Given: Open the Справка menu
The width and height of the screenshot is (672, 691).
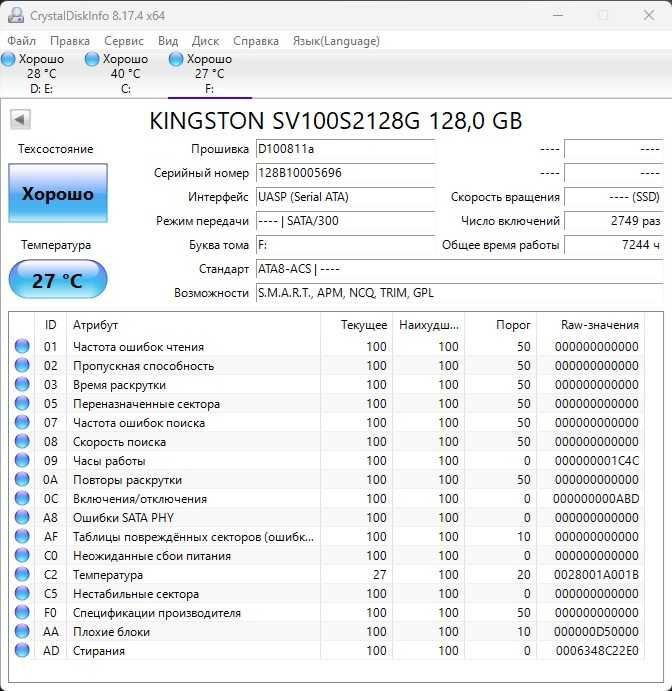Looking at the screenshot, I should coord(256,41).
